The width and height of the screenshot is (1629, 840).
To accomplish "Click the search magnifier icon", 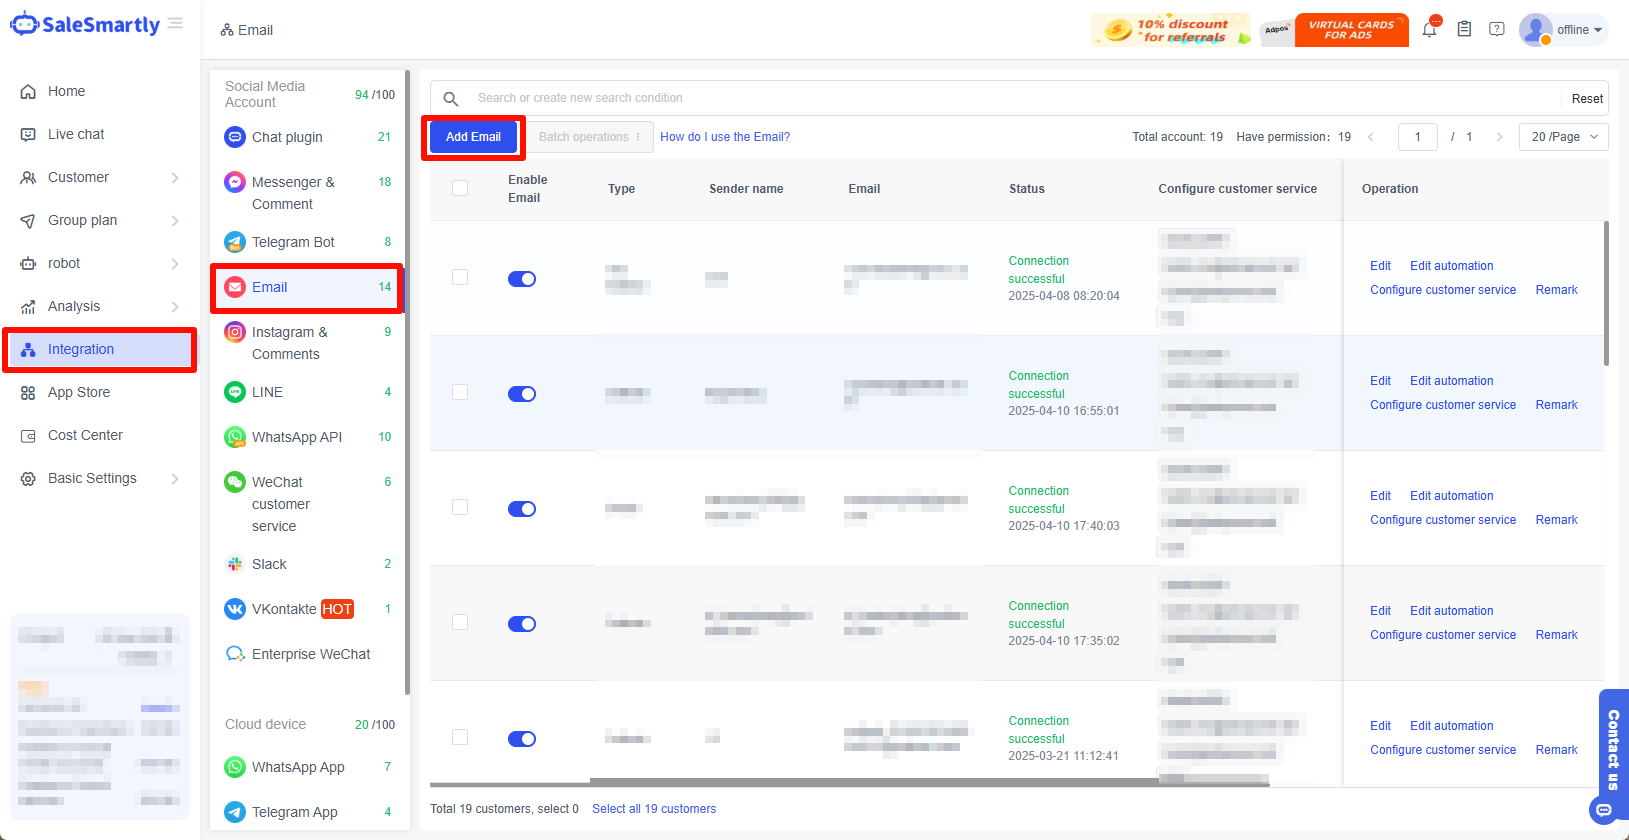I will [451, 98].
